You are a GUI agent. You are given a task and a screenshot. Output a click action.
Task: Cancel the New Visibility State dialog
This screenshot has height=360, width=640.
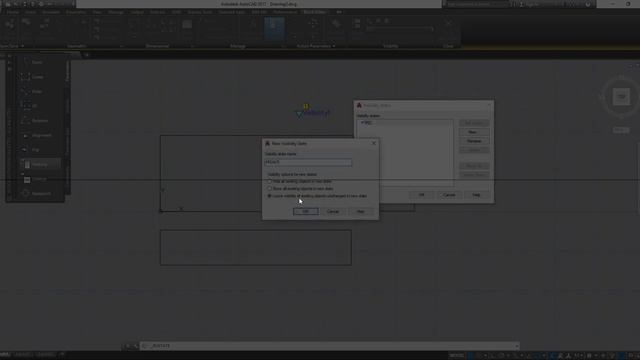click(x=333, y=211)
